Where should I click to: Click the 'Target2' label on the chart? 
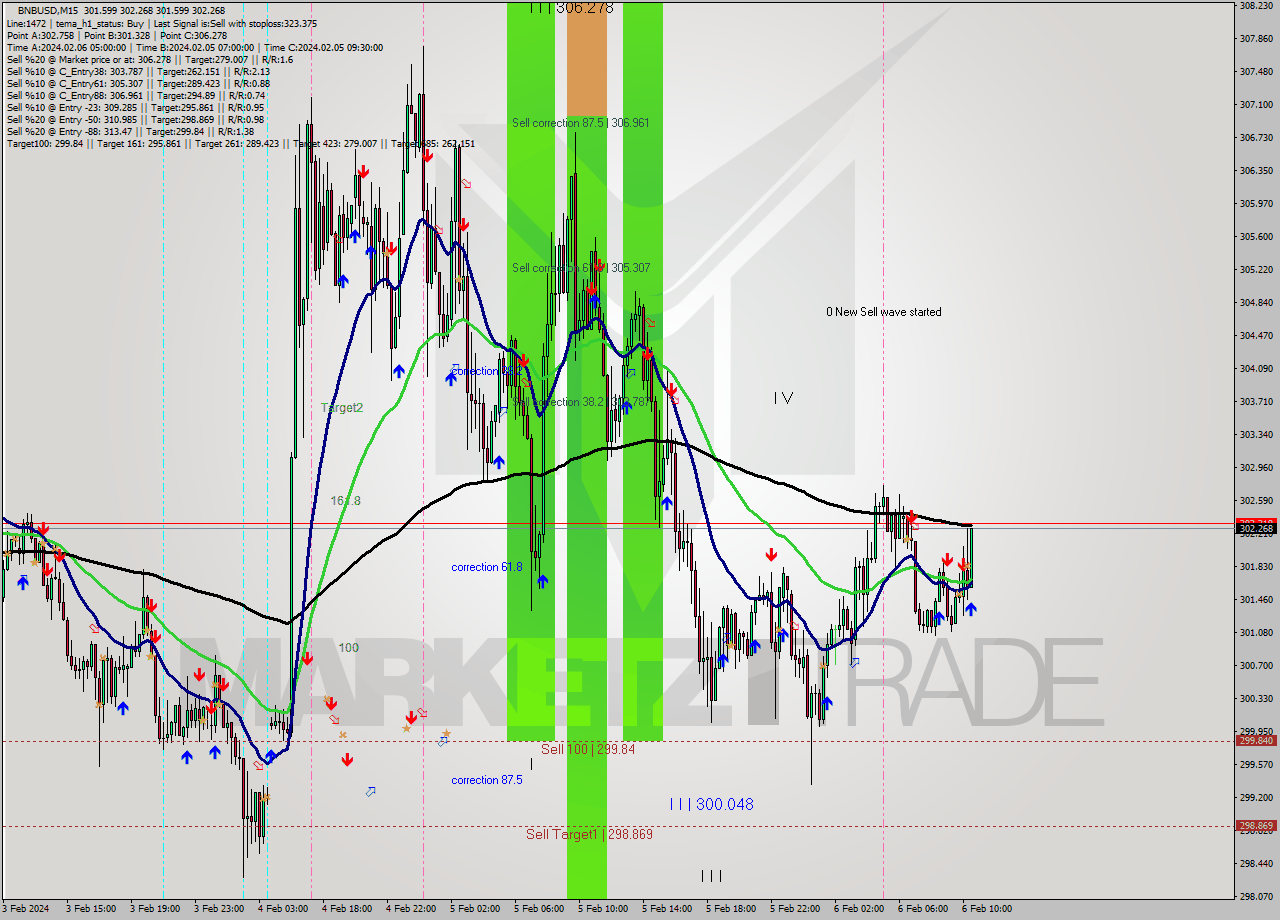click(x=342, y=408)
